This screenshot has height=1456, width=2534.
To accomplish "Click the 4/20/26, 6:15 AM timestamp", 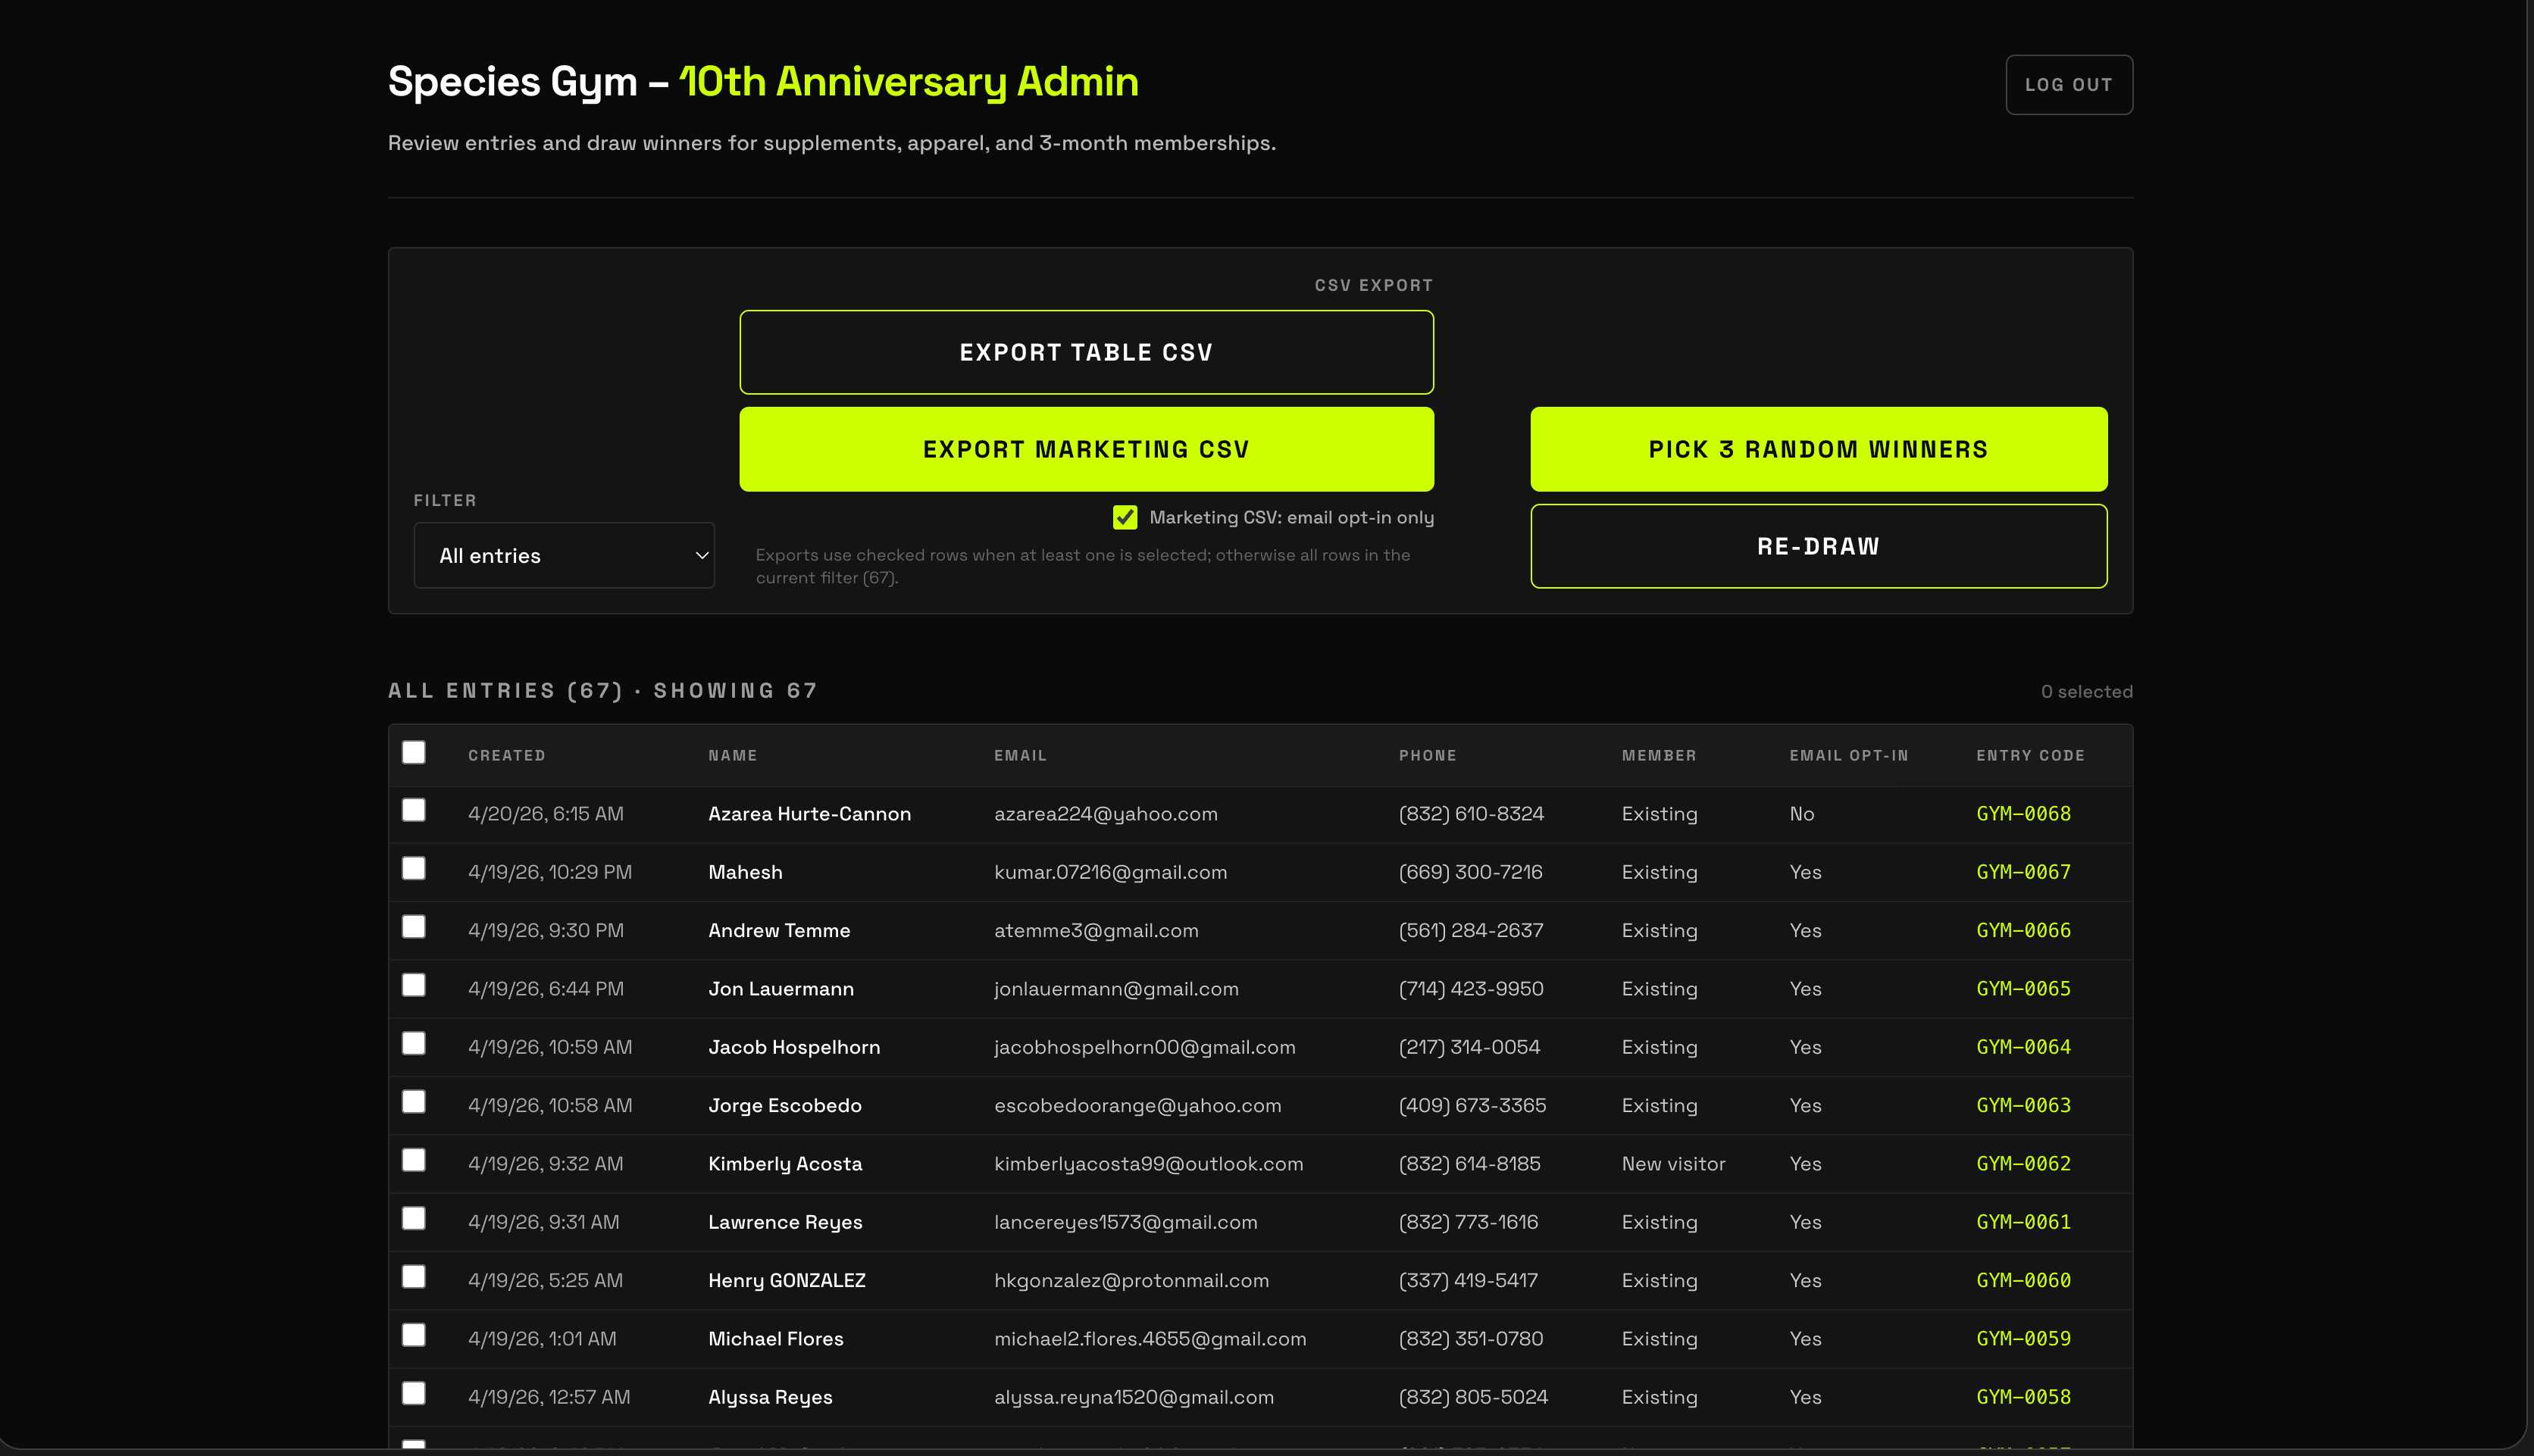I will 545,814.
